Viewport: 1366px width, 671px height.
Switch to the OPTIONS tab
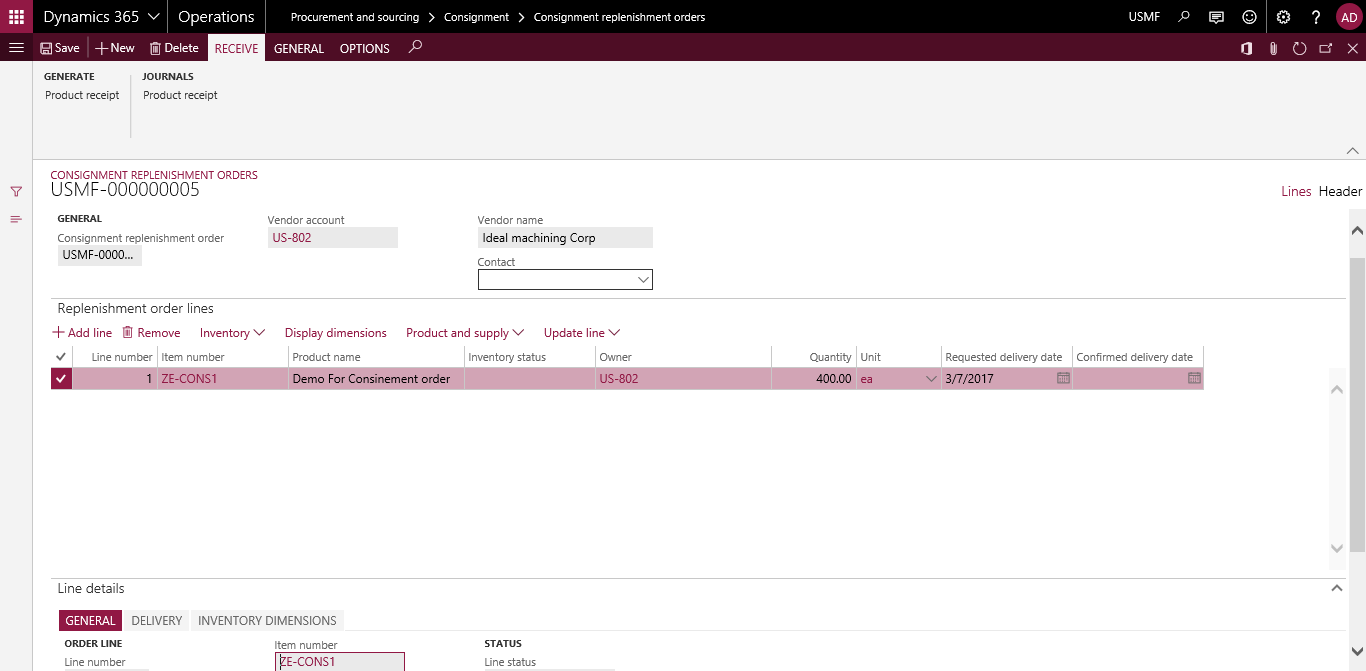[364, 48]
